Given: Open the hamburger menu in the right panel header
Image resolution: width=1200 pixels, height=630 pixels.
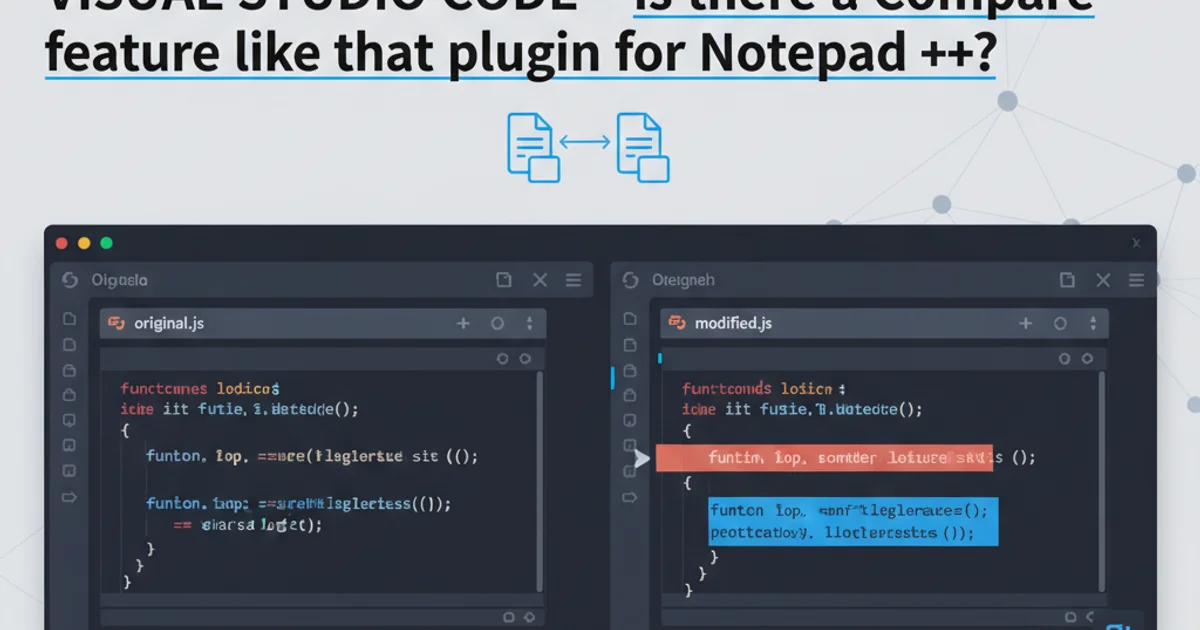Looking at the screenshot, I should [x=1135, y=280].
